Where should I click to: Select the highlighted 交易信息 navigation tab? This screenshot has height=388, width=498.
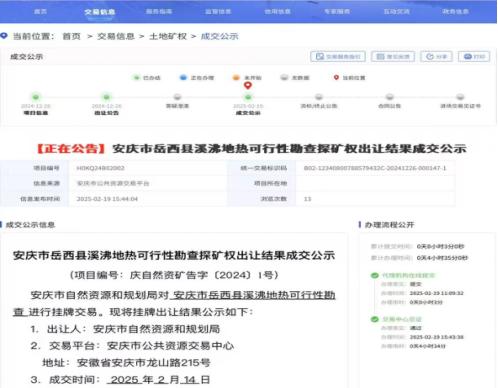(x=100, y=12)
